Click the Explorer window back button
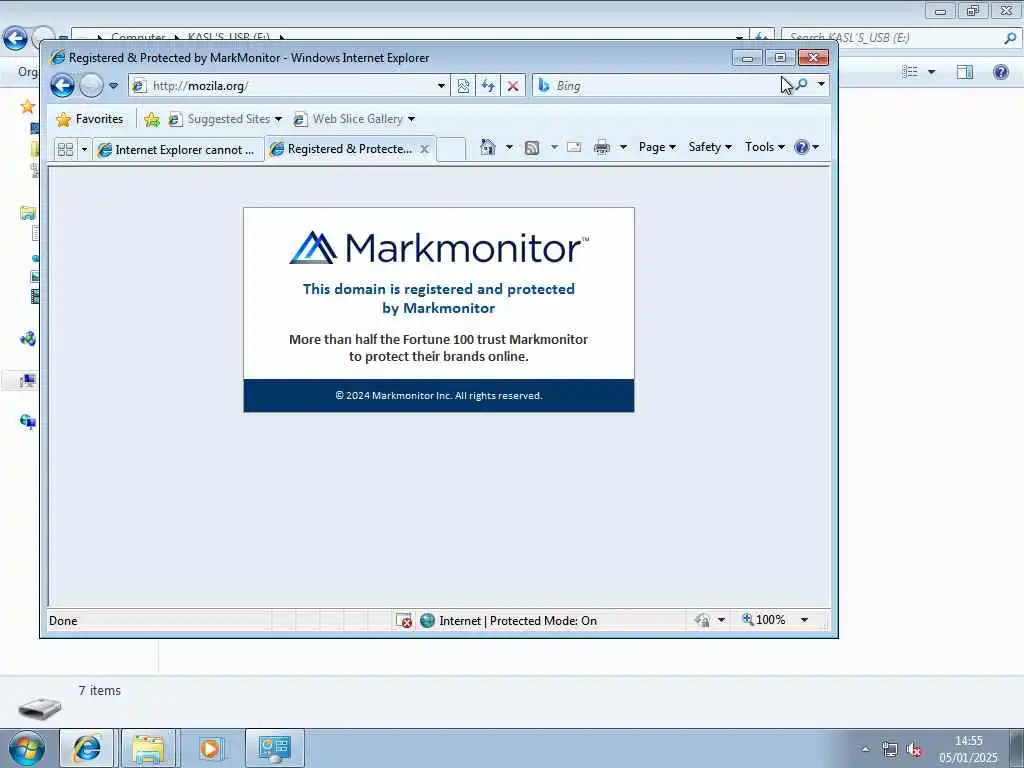1024x768 pixels. point(14,38)
